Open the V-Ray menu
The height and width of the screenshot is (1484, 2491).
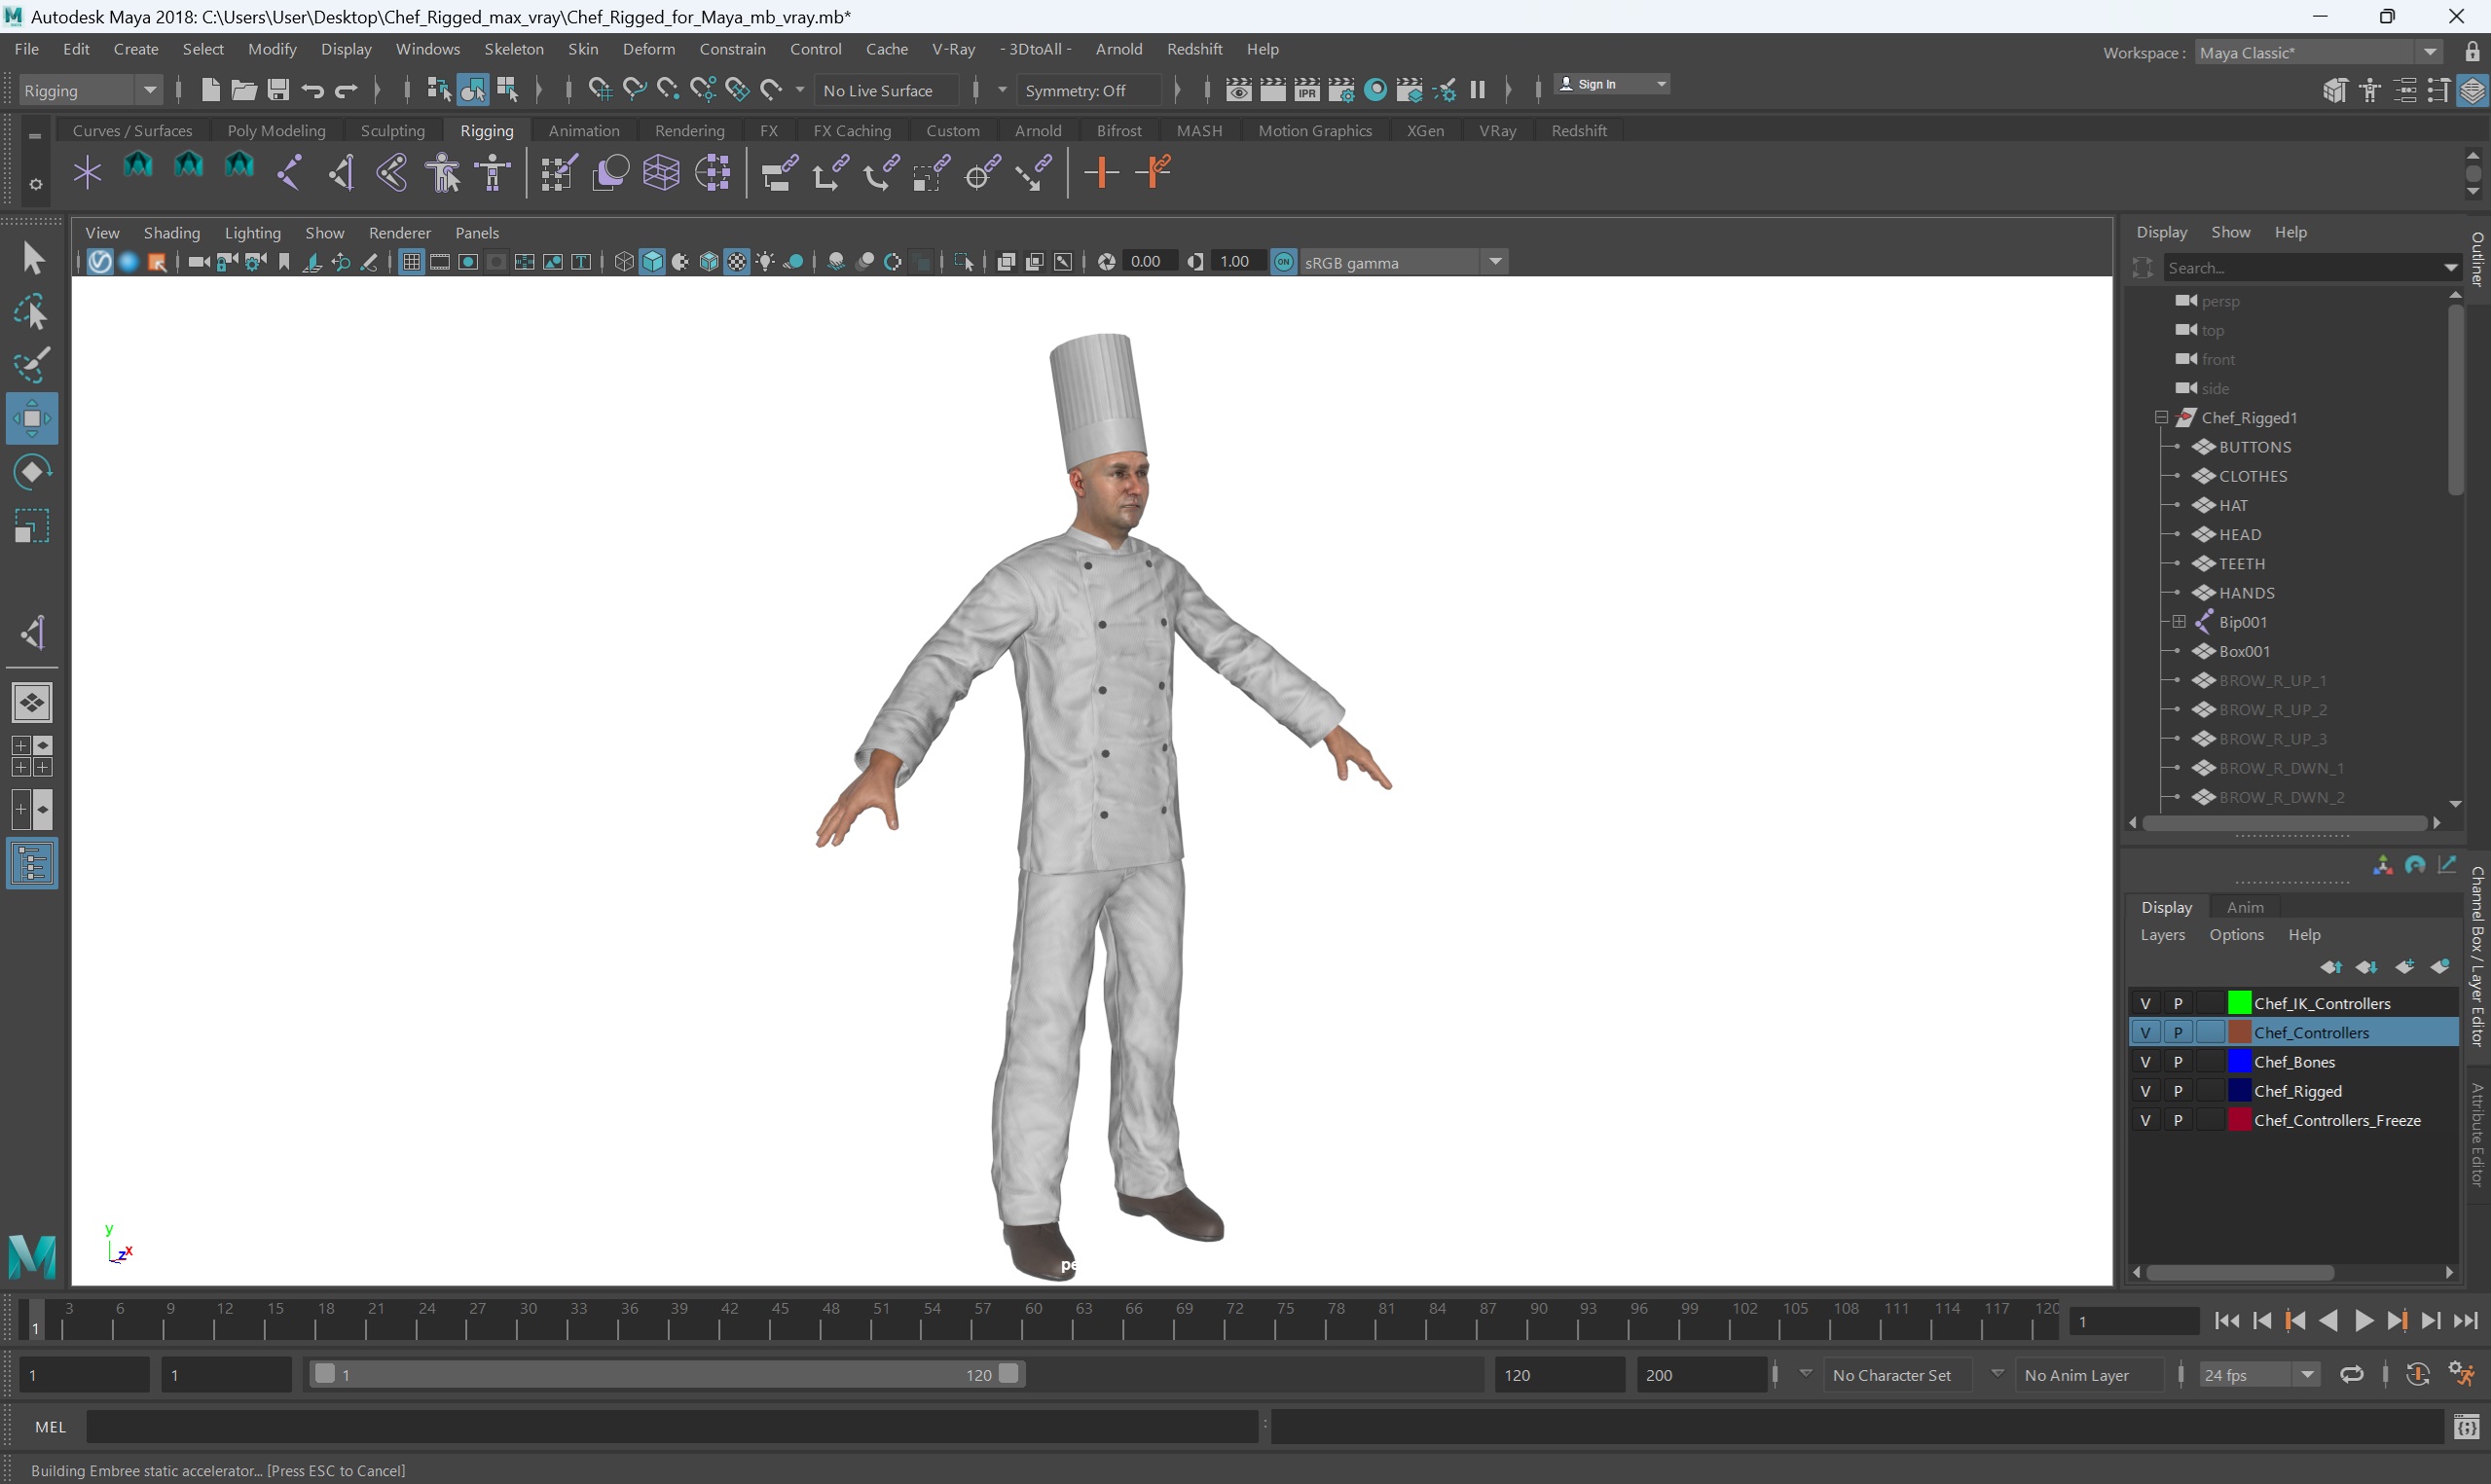pyautogui.click(x=953, y=49)
